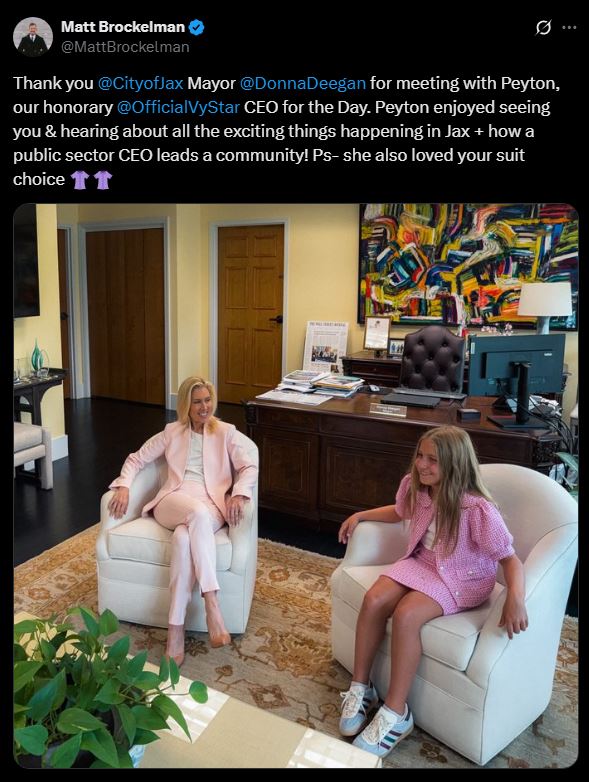Visit the @MattBrockelman handle link
589x782 pixels.
pyautogui.click(x=125, y=47)
